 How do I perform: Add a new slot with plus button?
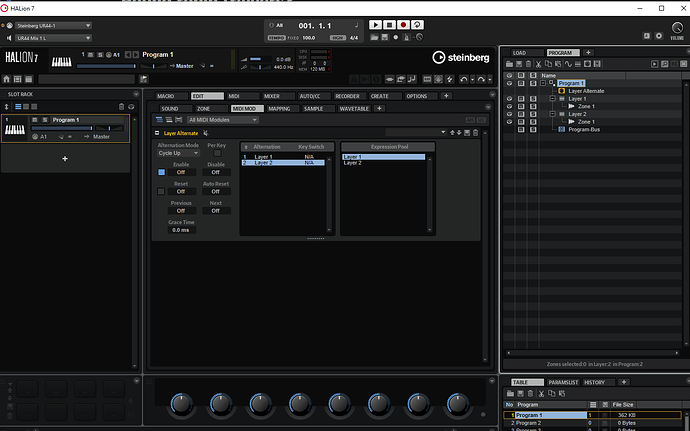[x=65, y=158]
